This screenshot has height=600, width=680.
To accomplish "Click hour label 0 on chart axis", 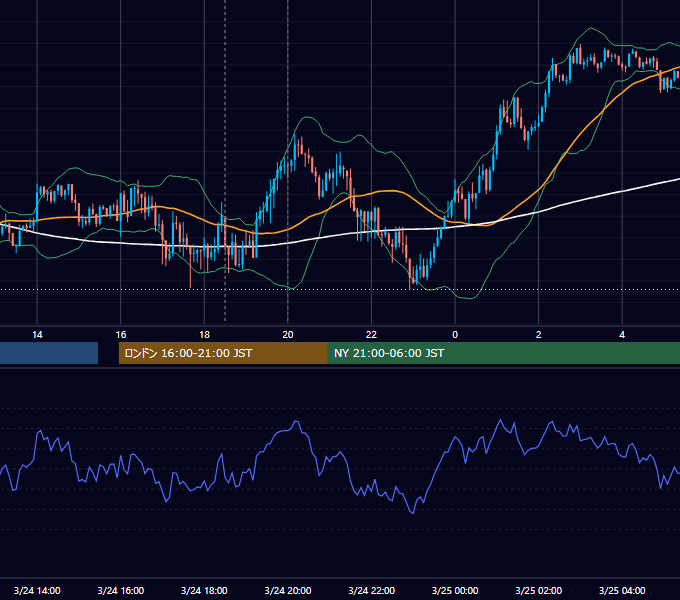I will pos(455,335).
